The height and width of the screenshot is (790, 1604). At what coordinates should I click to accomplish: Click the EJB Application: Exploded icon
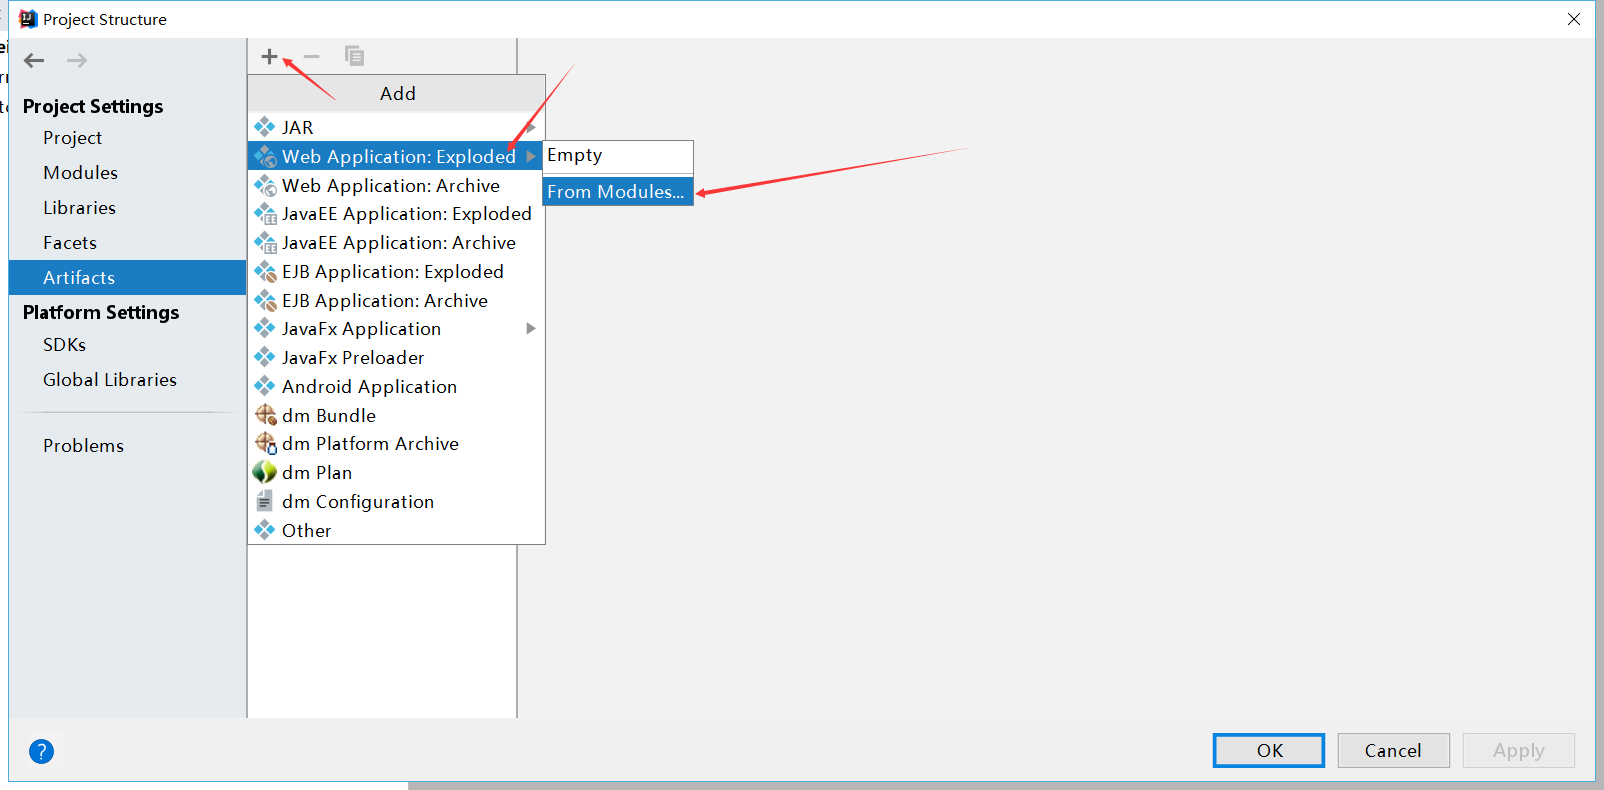(264, 271)
